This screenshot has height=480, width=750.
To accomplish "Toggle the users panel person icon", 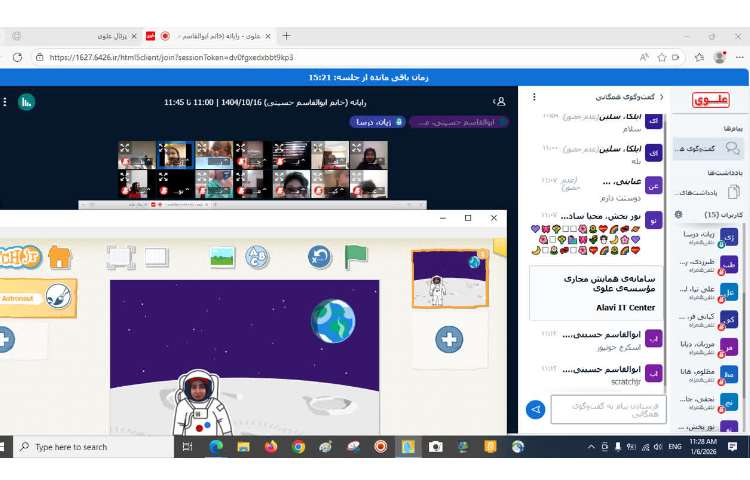I will tap(500, 101).
